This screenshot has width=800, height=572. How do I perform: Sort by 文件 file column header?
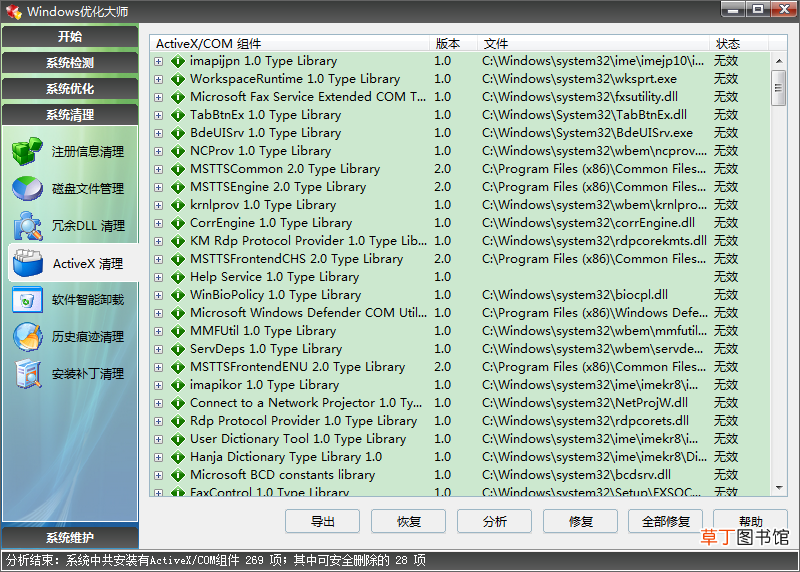pos(593,43)
